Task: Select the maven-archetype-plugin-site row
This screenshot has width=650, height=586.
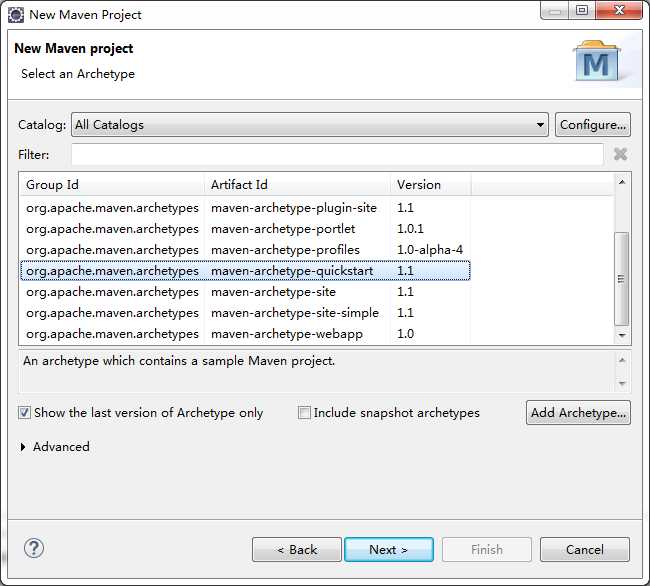Action: pyautogui.click(x=245, y=208)
